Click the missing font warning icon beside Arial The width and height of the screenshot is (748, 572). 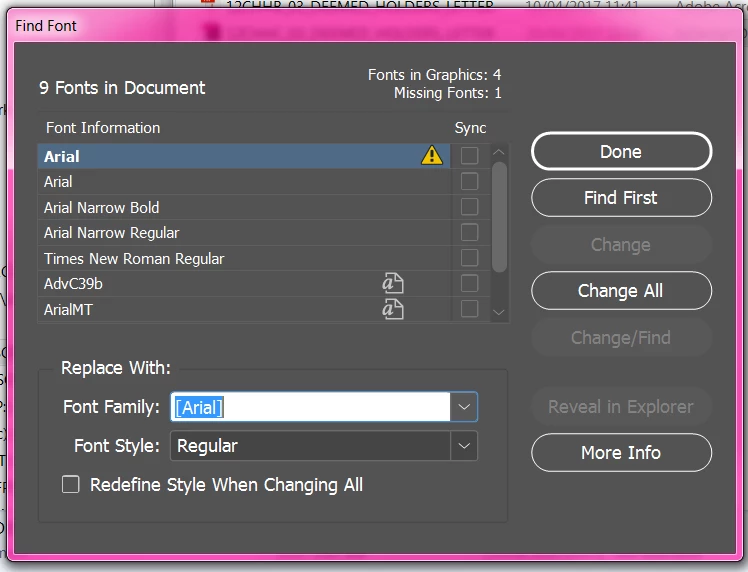pyautogui.click(x=432, y=155)
